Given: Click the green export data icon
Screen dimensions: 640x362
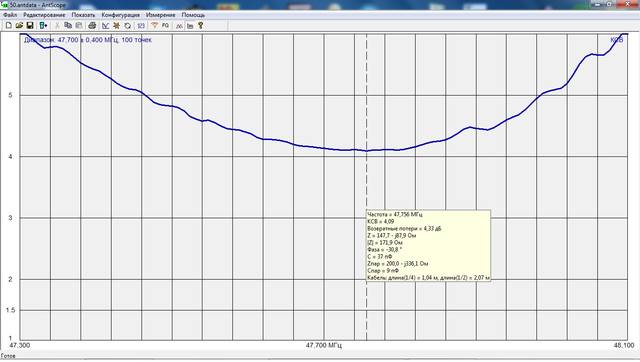Looking at the screenshot, I should 43,26.
